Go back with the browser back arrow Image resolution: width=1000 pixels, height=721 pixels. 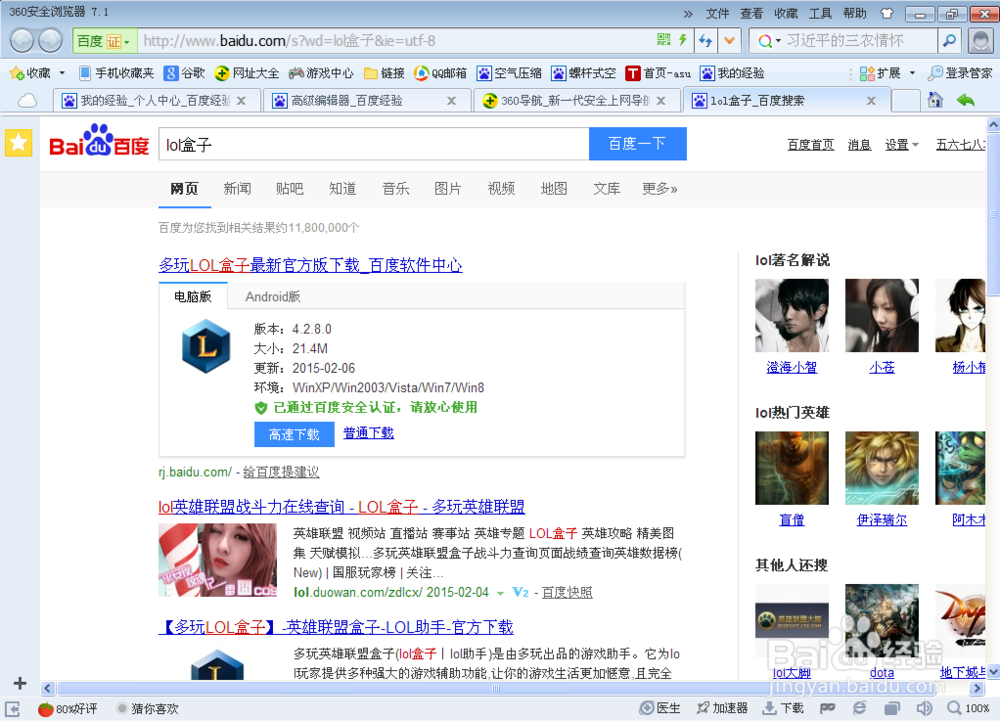[x=22, y=41]
